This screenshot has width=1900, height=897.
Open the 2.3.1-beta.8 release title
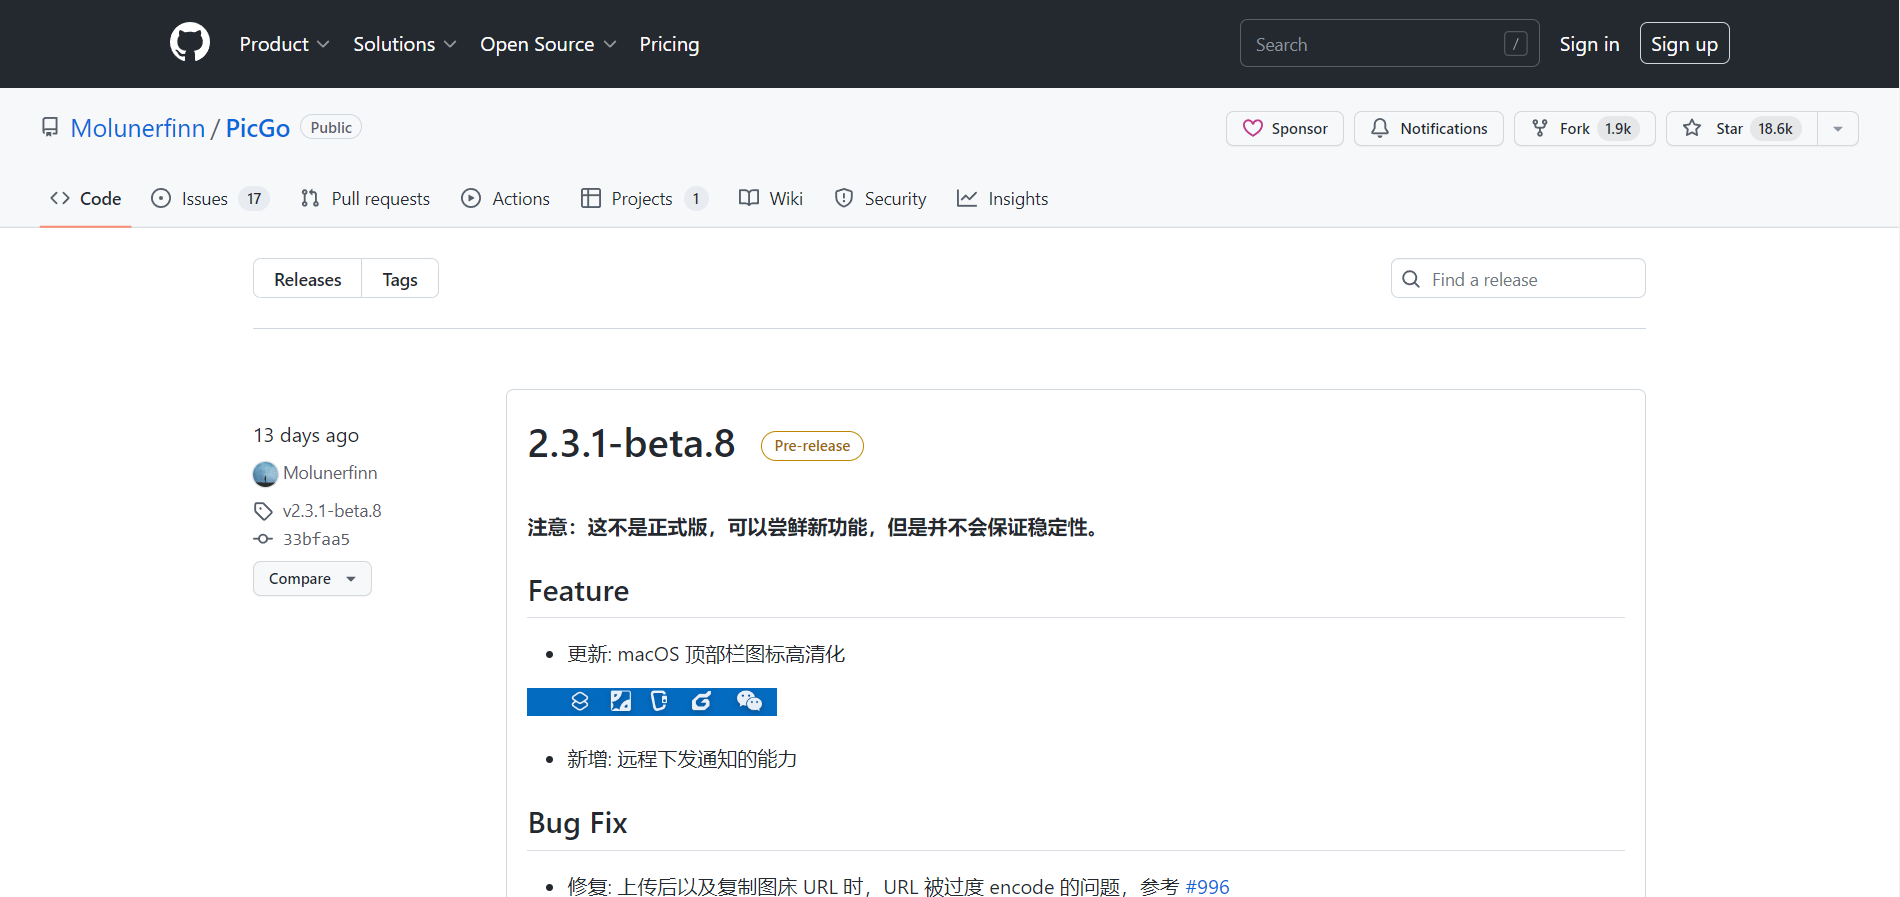click(x=632, y=444)
